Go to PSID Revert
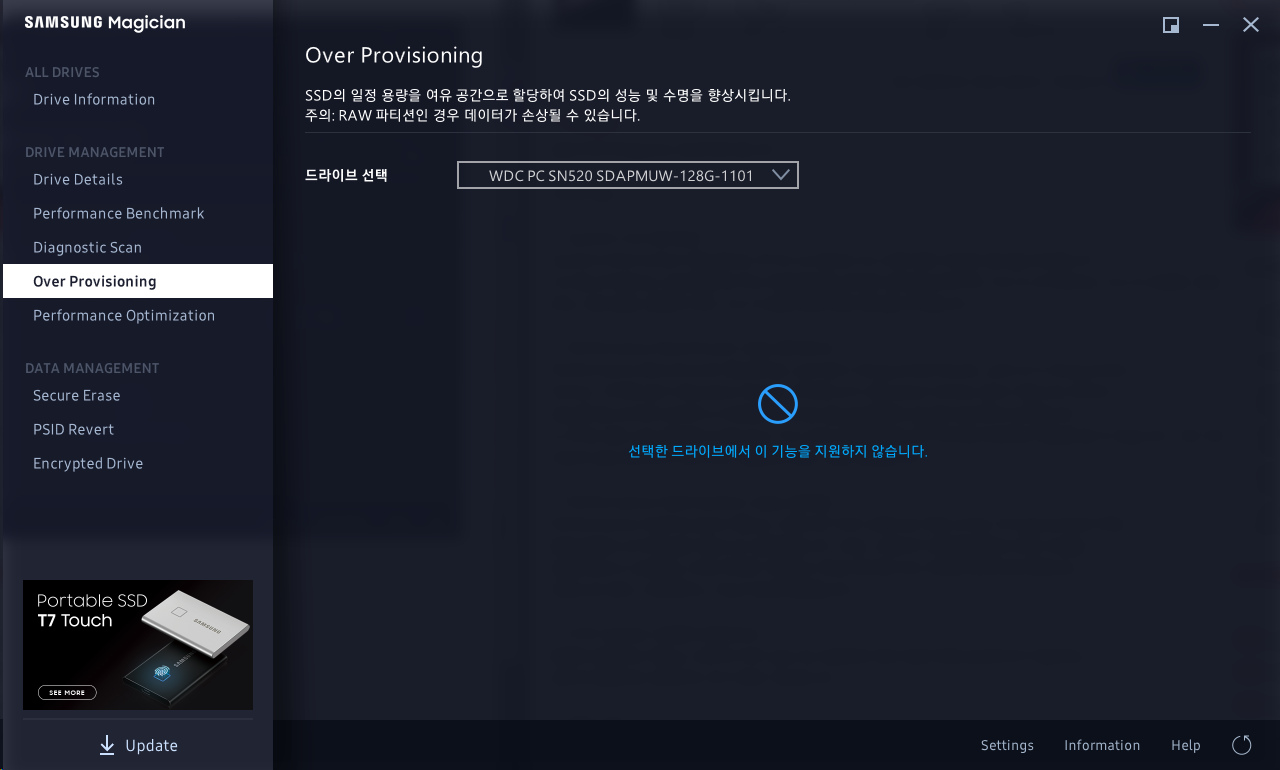Viewport: 1280px width, 770px height. click(x=73, y=430)
